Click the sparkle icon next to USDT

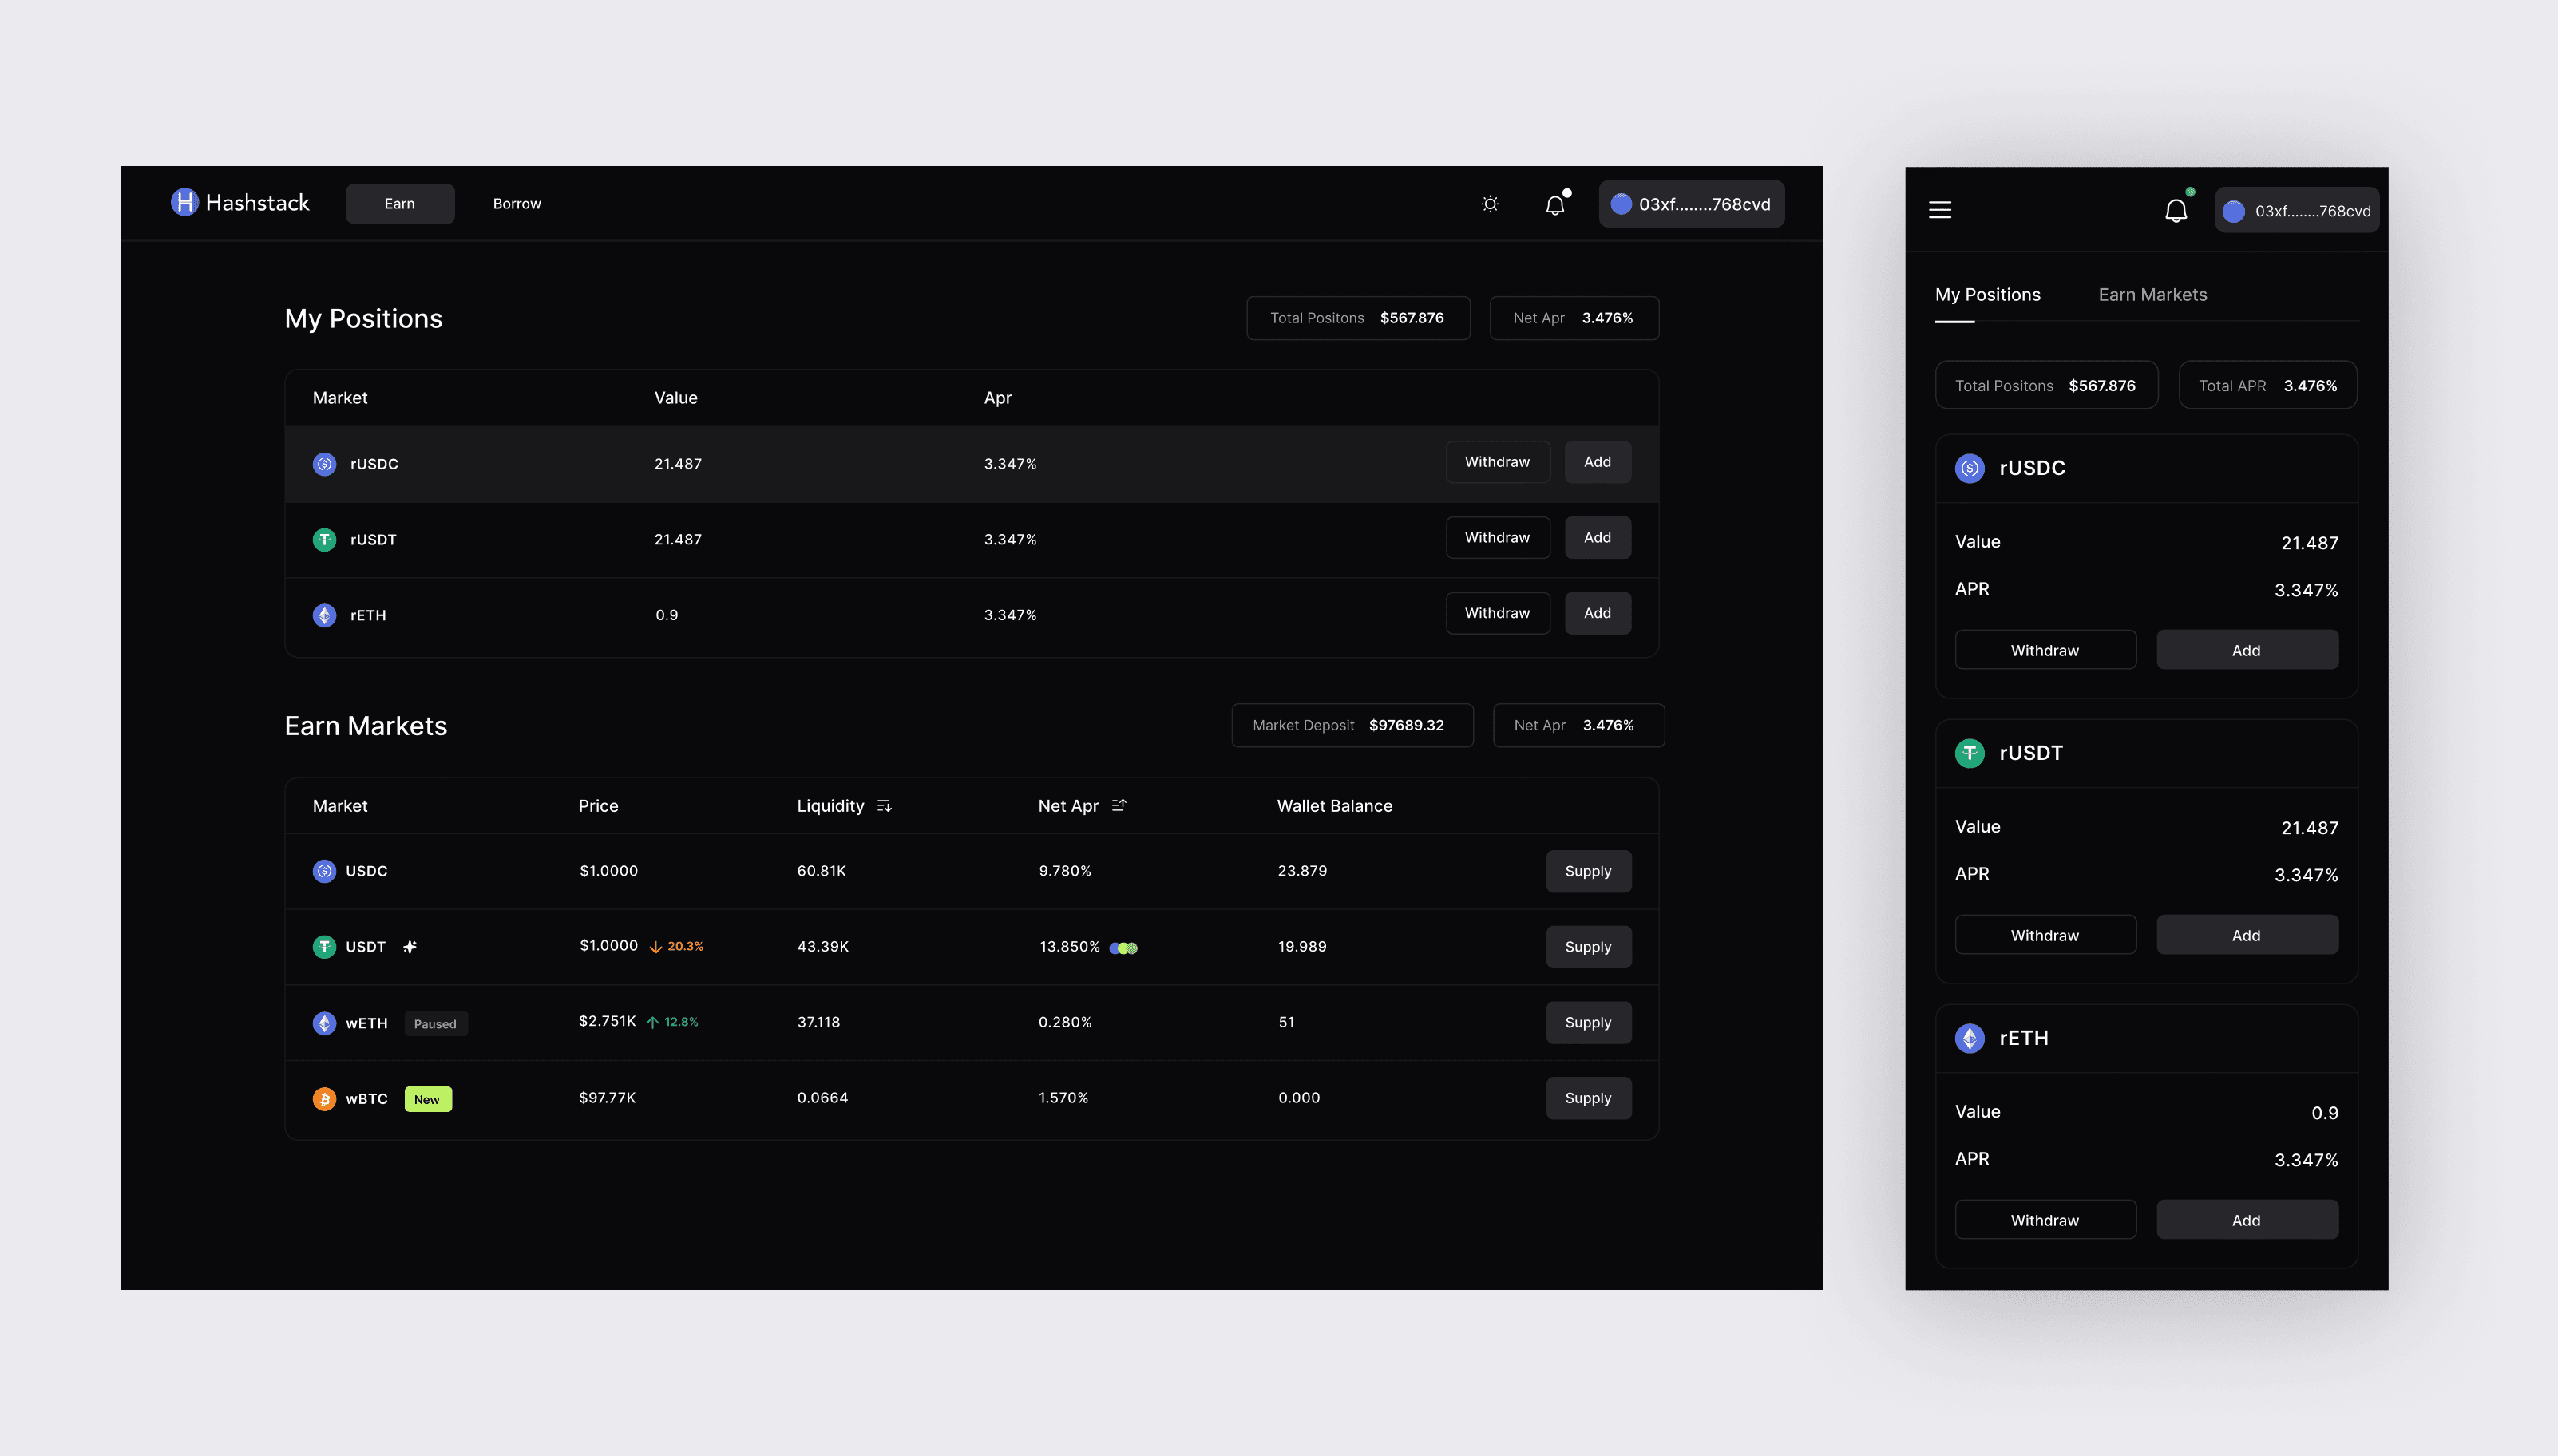click(410, 947)
